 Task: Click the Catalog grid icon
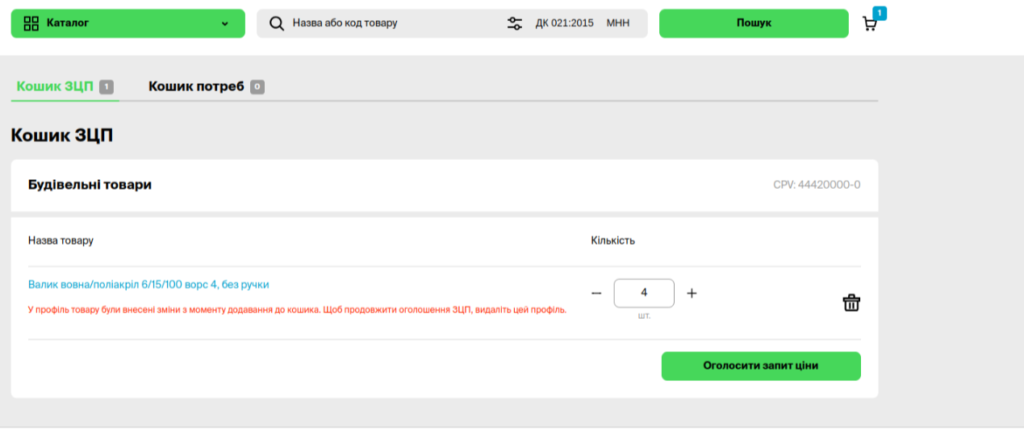point(31,23)
